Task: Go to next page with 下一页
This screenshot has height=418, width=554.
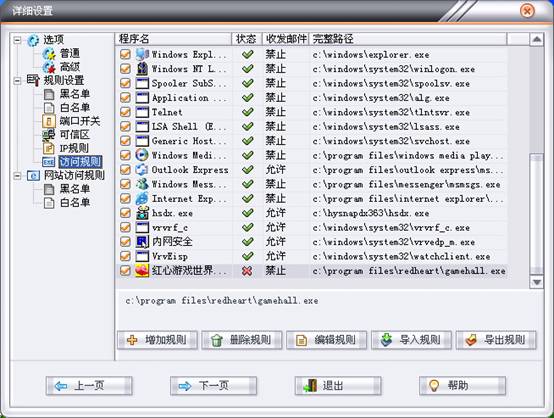Action: 213,385
